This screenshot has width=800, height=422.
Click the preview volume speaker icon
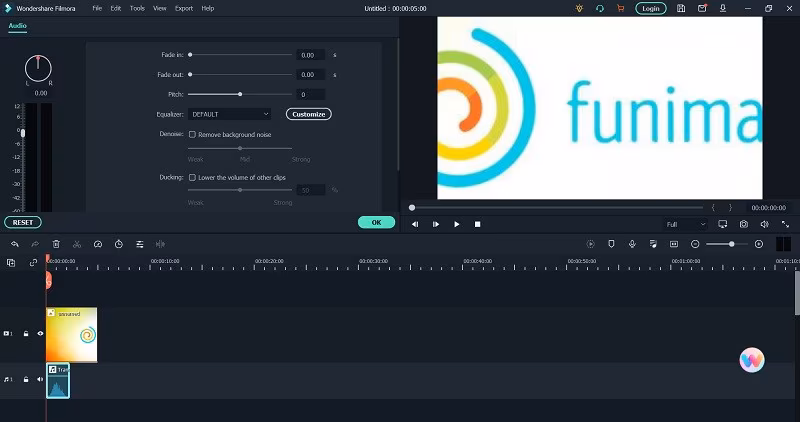point(764,224)
